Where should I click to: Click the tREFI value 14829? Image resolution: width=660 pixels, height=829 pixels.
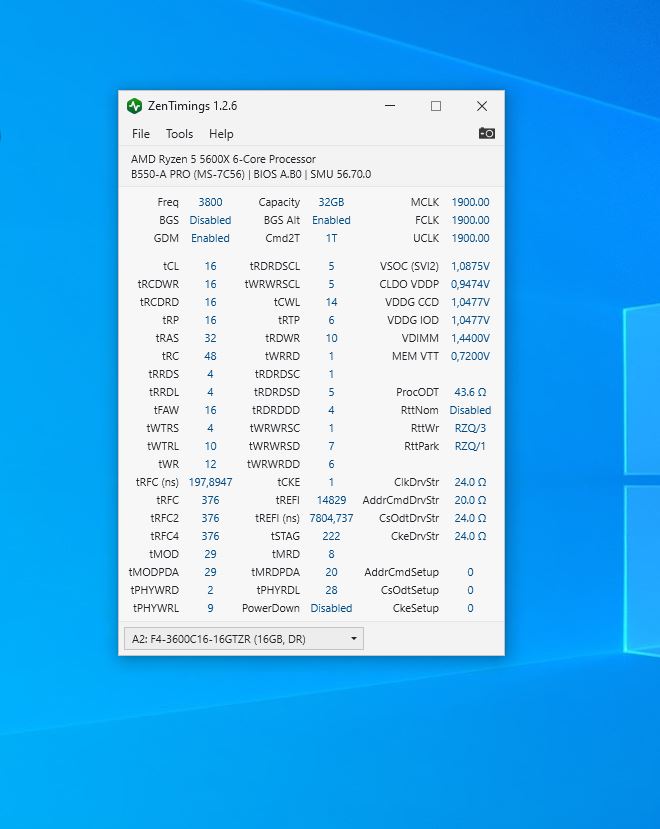pos(331,500)
